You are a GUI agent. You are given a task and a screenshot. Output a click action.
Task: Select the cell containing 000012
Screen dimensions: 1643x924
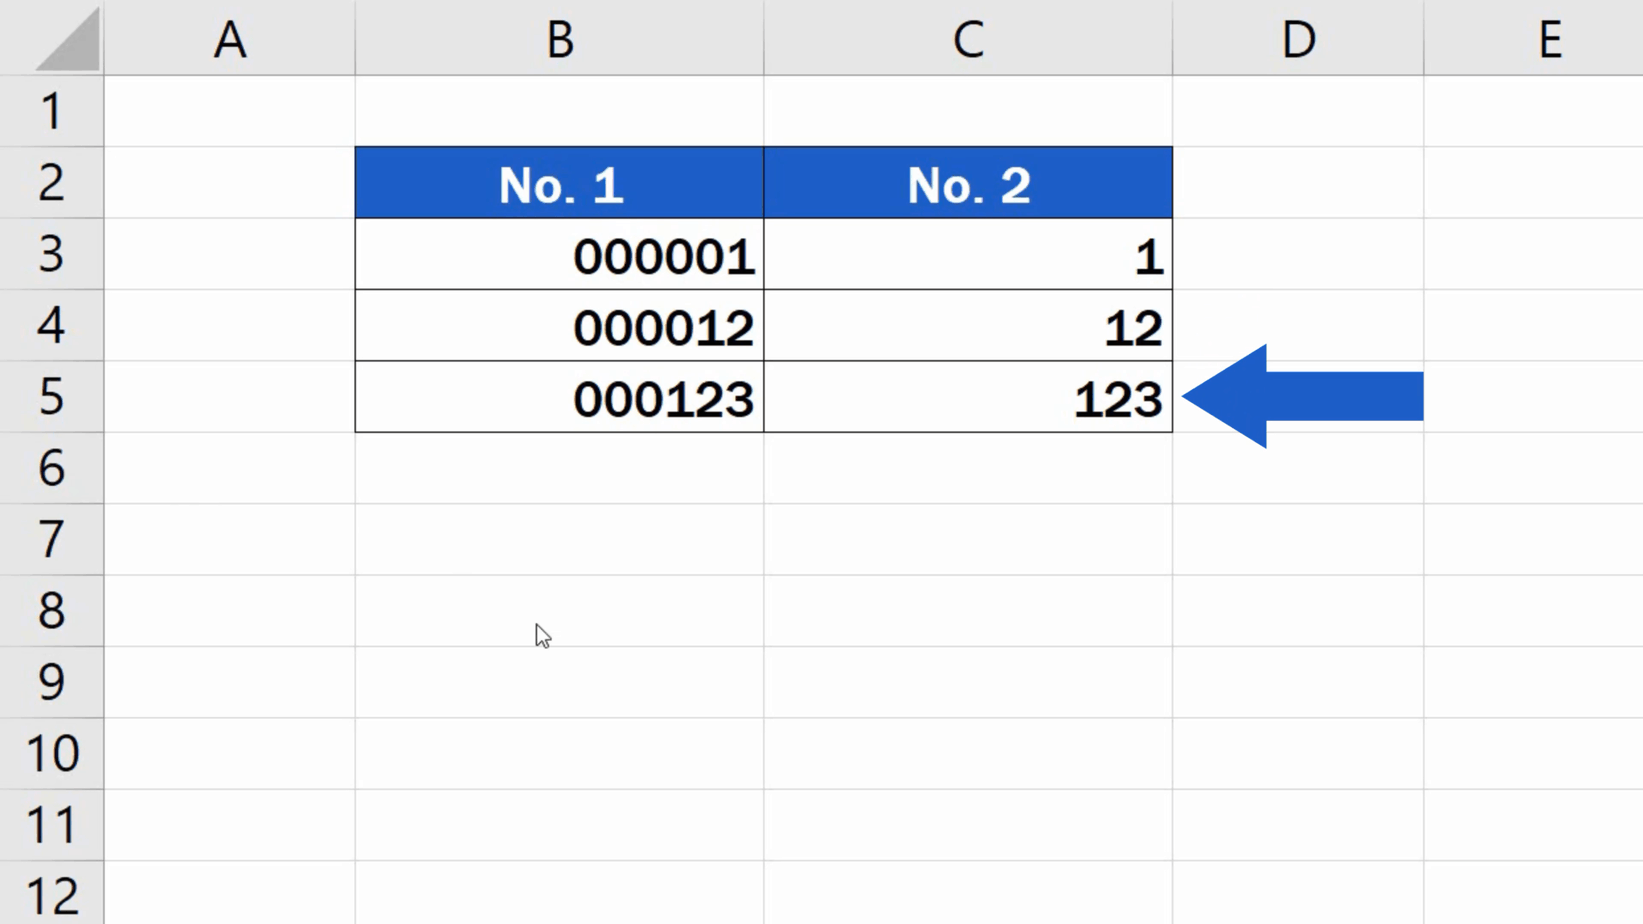(x=560, y=325)
